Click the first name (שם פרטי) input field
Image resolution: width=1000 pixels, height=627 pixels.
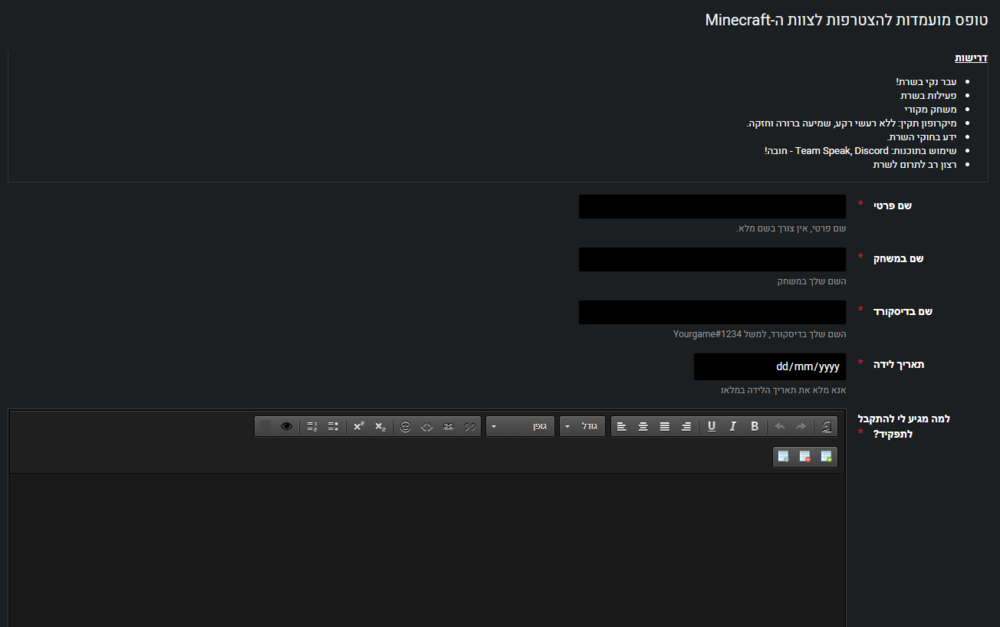click(712, 207)
